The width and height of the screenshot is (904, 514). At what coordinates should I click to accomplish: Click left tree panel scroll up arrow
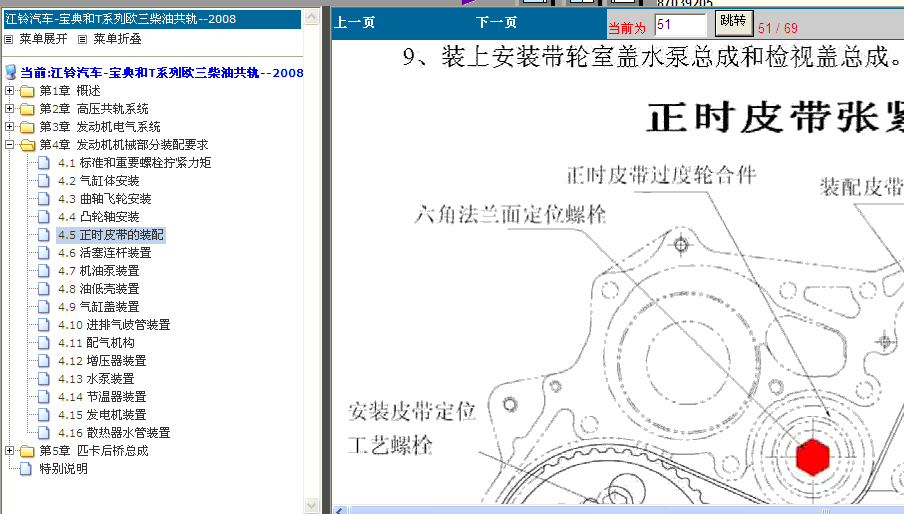coord(311,16)
